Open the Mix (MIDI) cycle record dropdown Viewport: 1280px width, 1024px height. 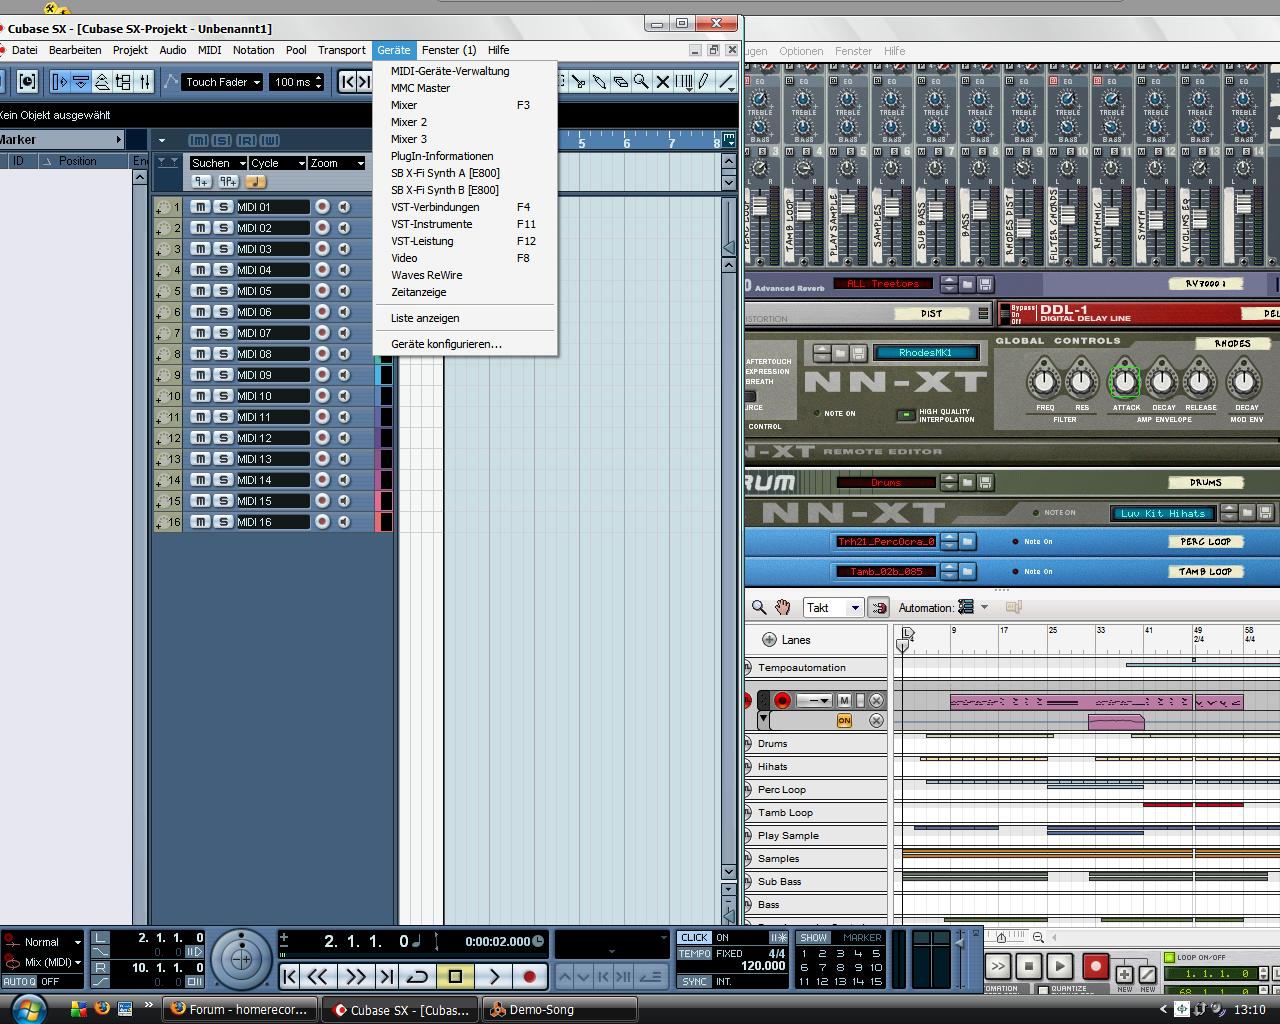tap(52, 962)
